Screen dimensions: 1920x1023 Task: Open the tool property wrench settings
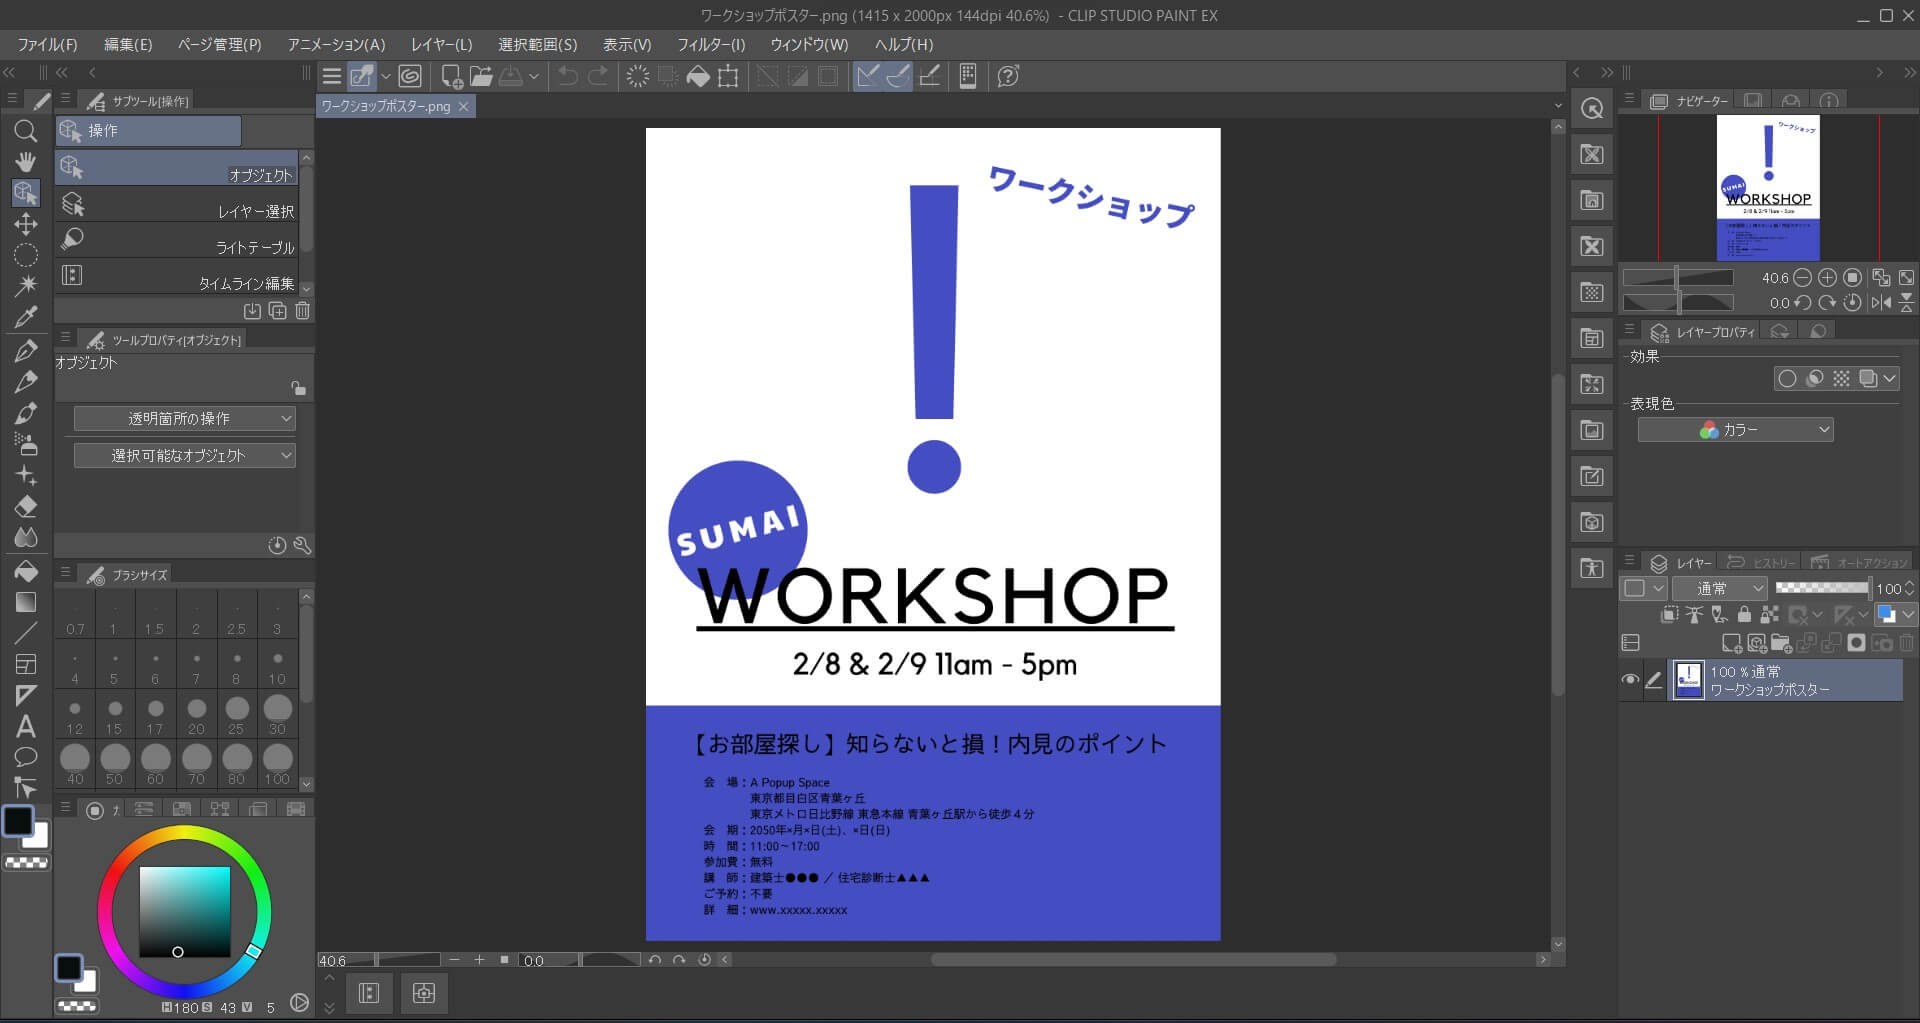(302, 545)
